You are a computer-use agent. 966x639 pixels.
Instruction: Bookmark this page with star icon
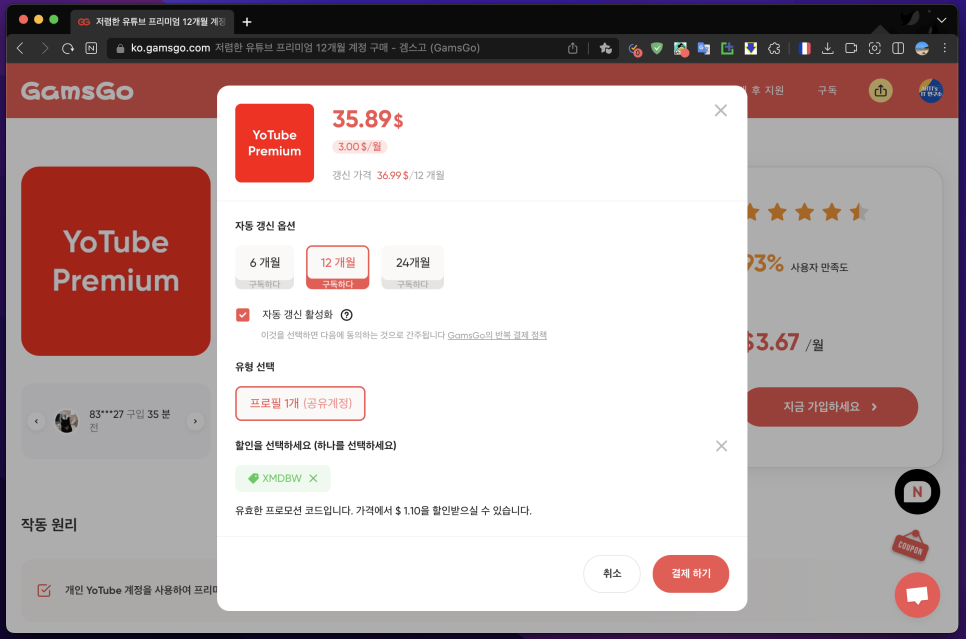(x=606, y=48)
